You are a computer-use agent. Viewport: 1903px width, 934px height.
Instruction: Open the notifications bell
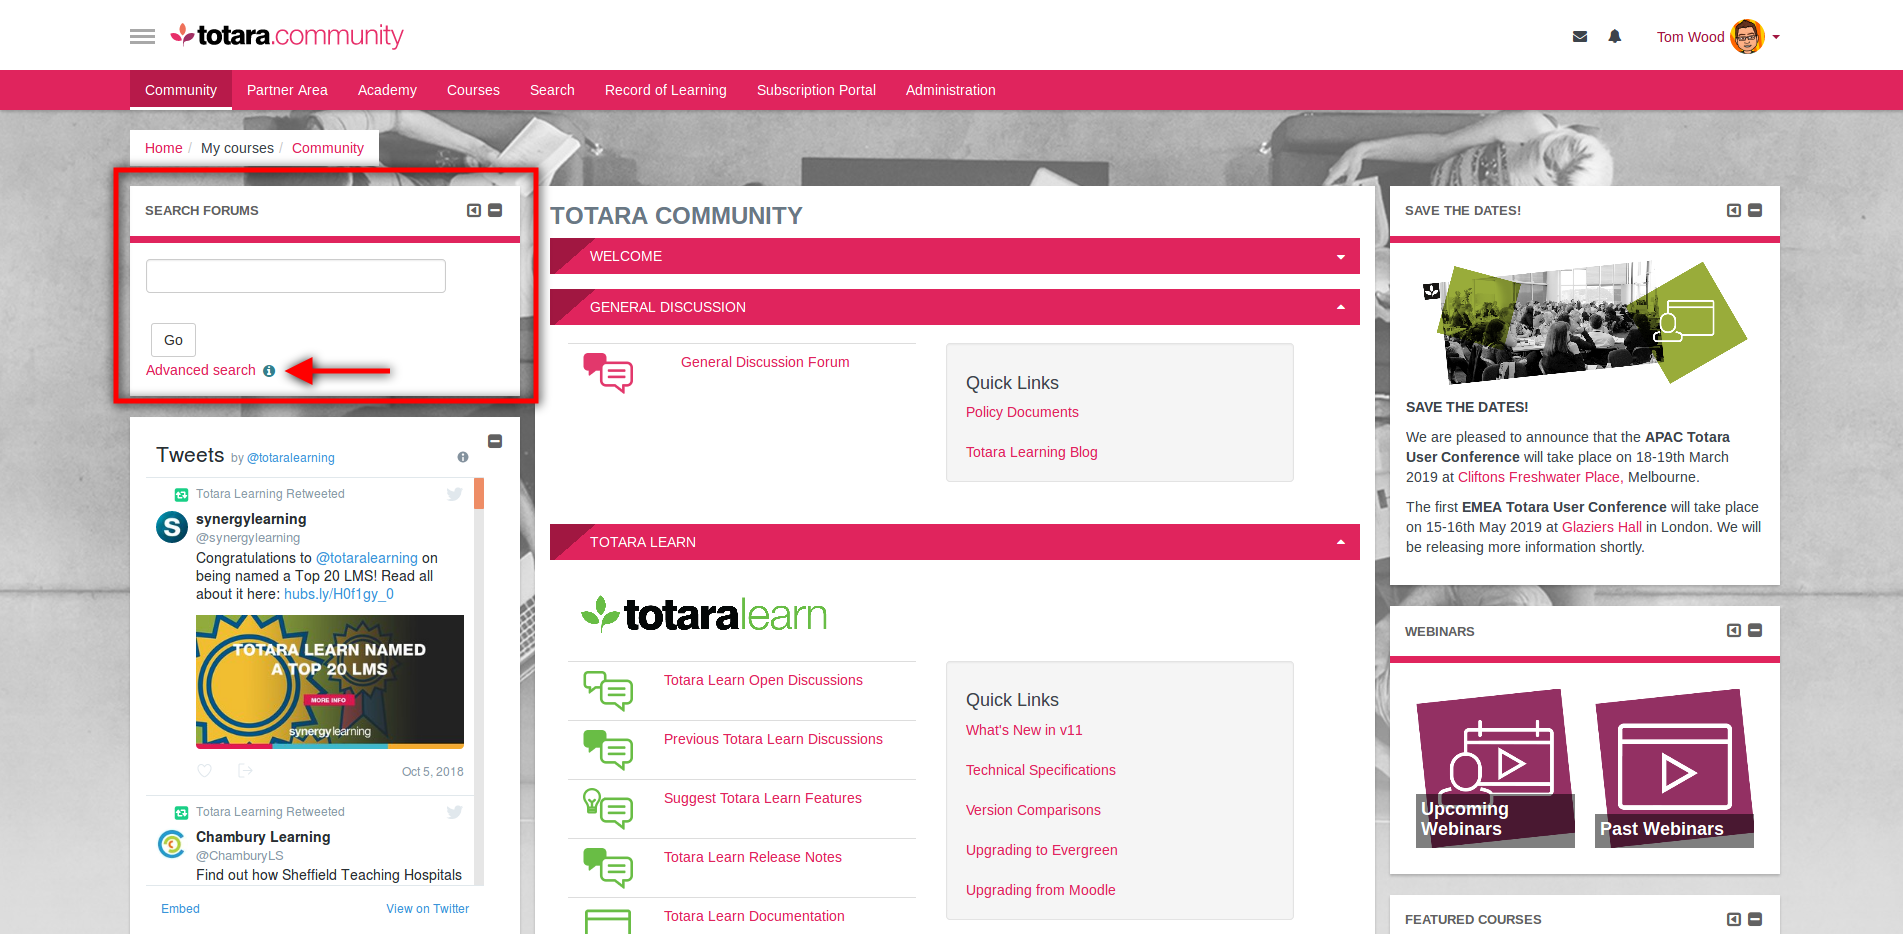coord(1615,37)
